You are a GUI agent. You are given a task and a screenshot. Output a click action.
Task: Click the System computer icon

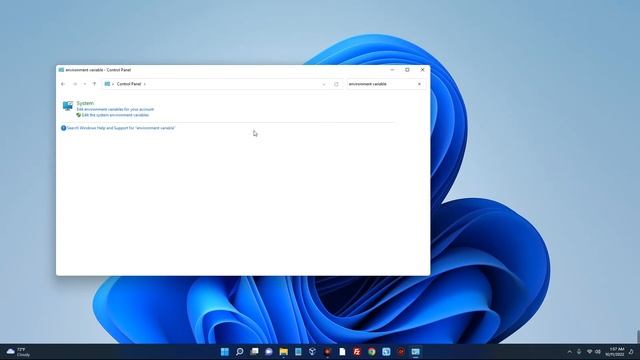(x=68, y=106)
